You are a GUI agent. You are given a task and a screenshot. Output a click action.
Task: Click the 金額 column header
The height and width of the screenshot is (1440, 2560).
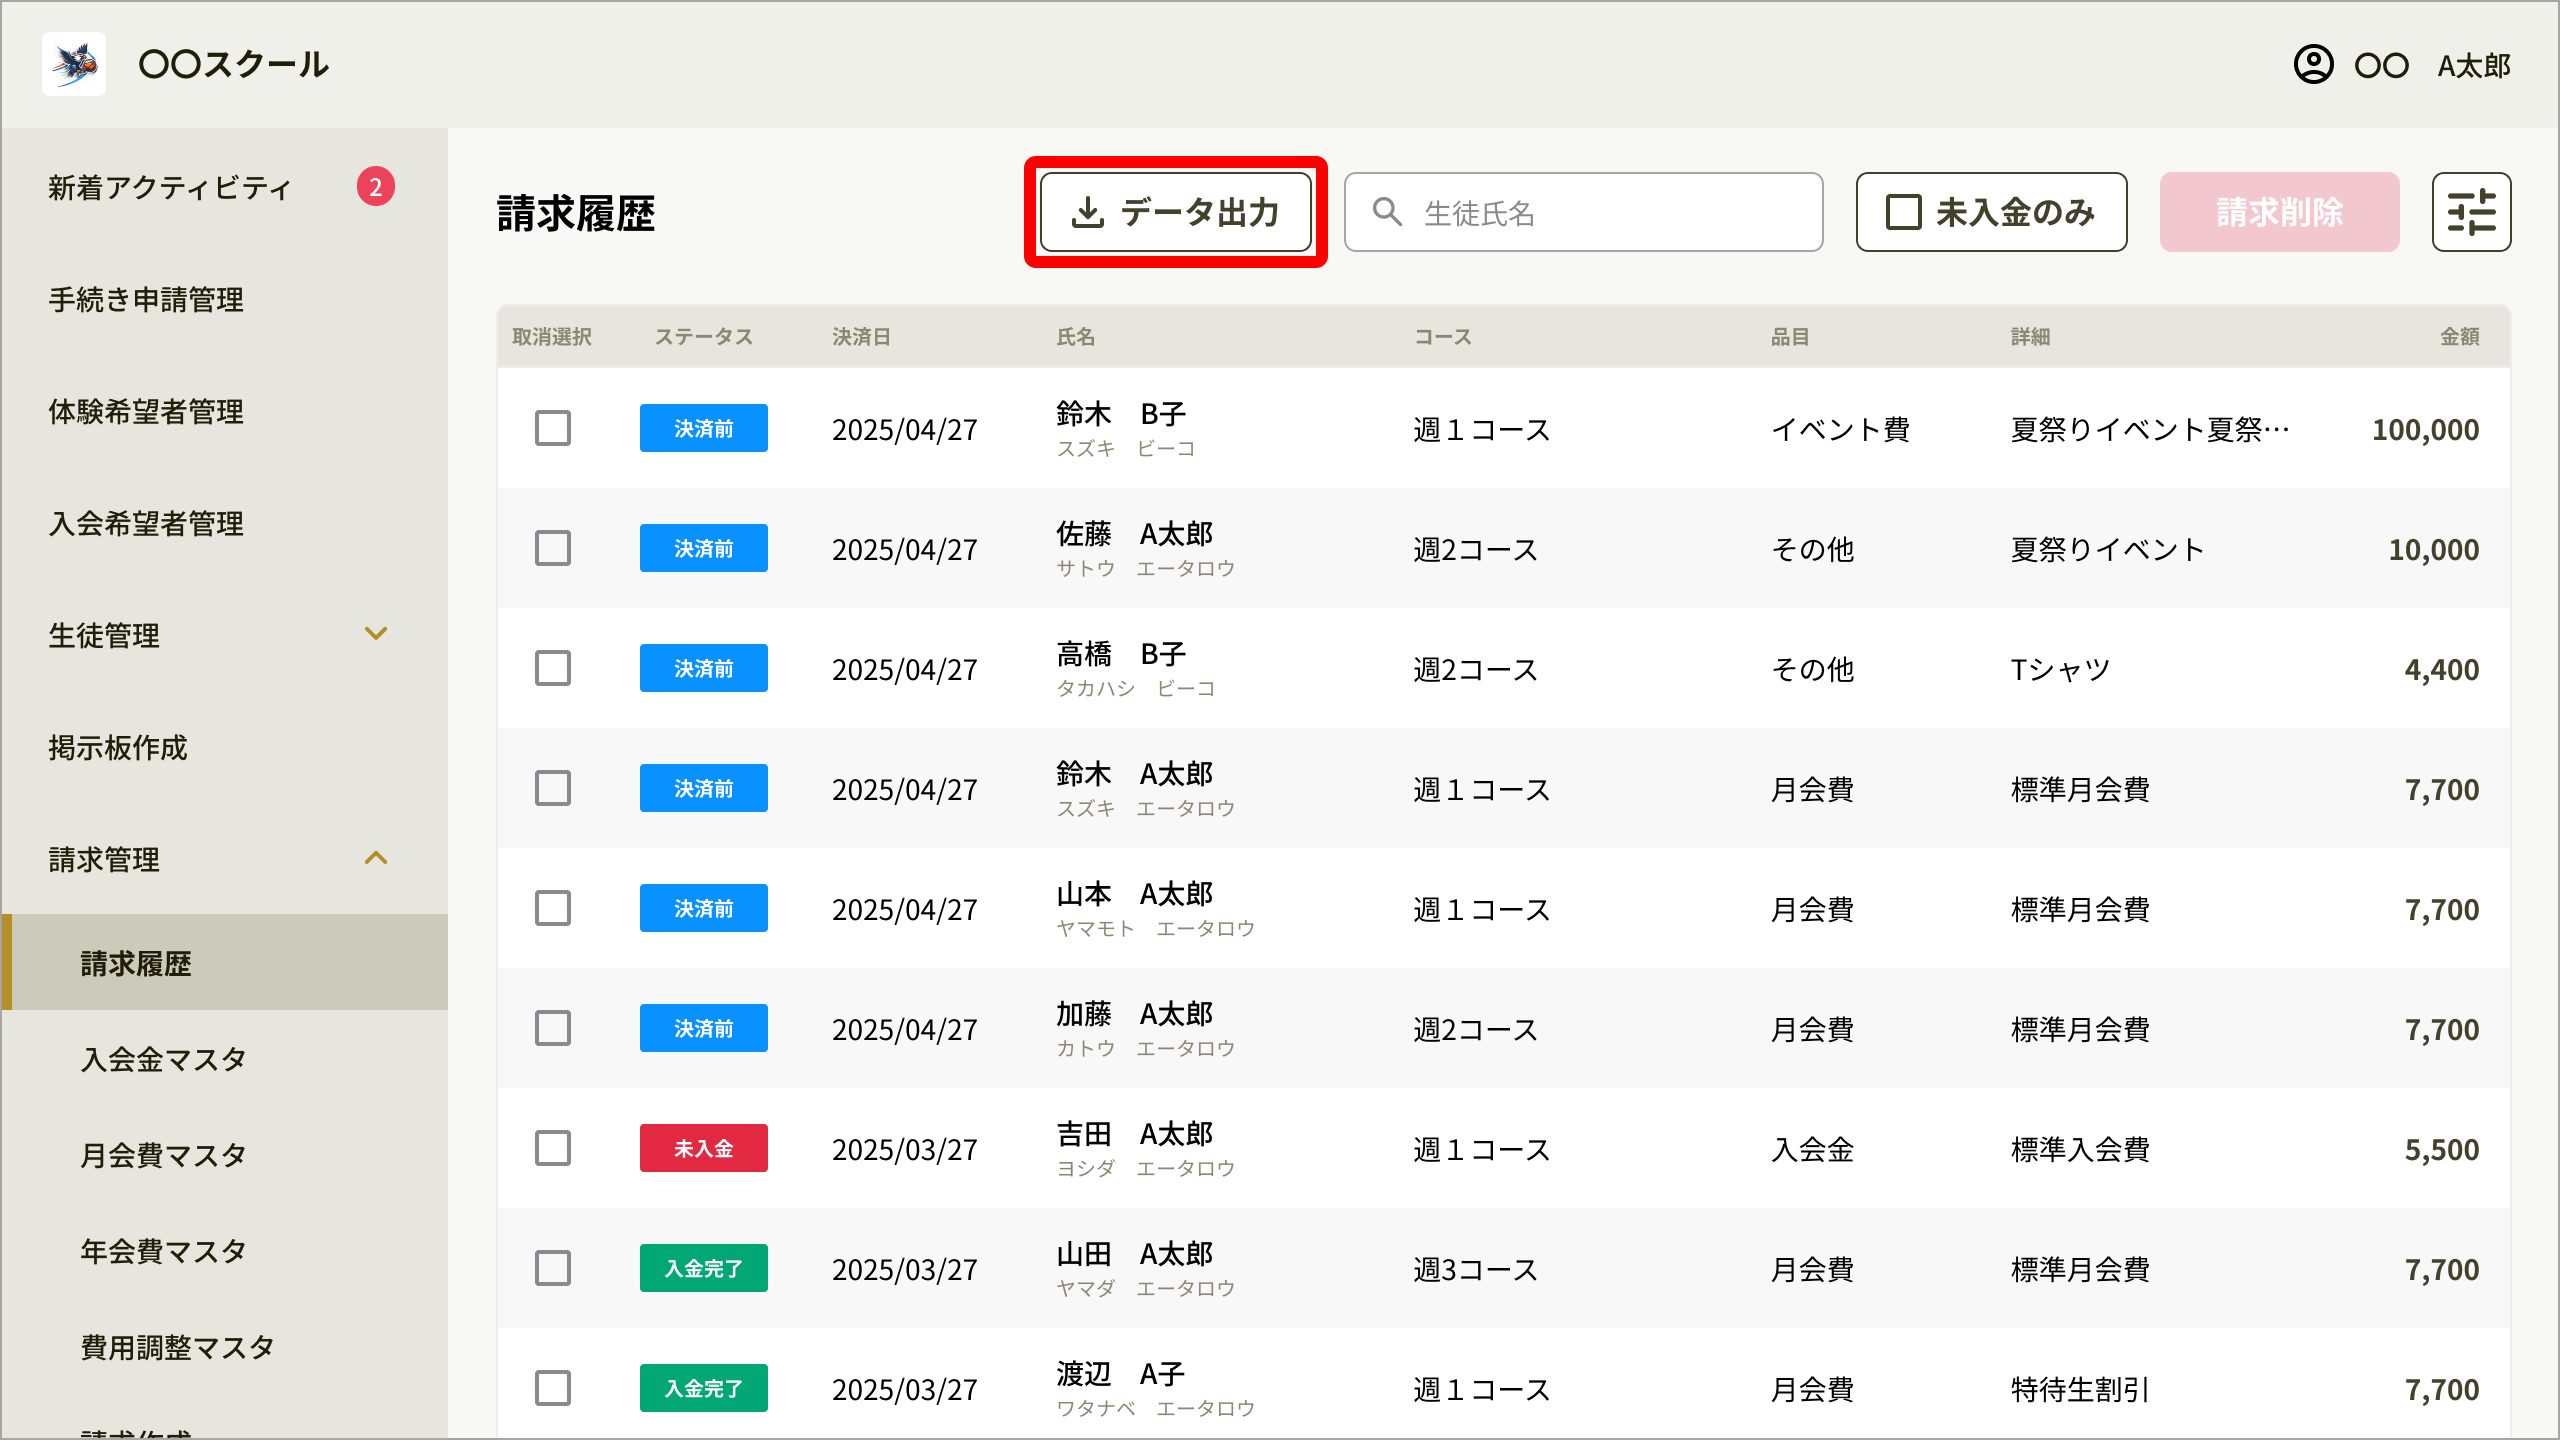(x=2459, y=337)
